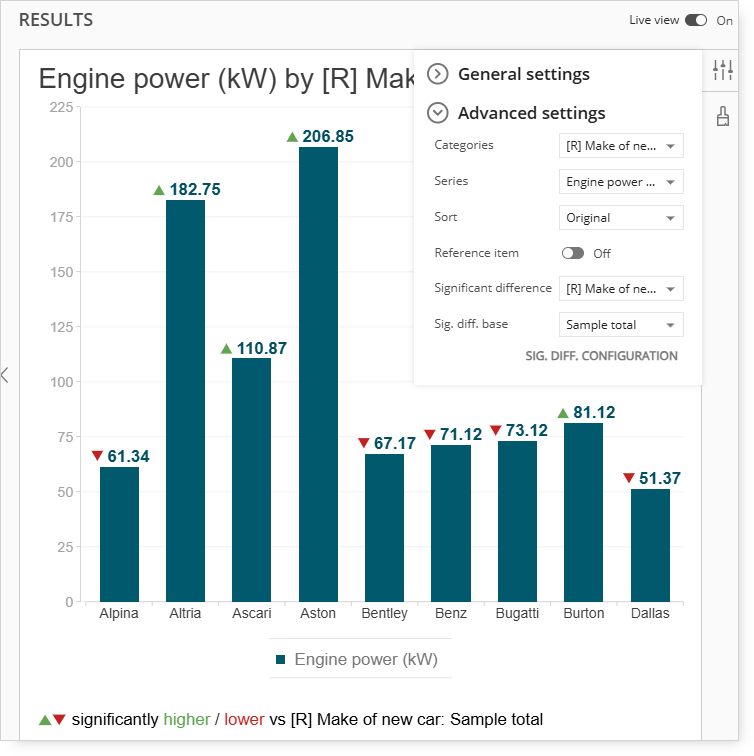
Task: Click the Alpina axis label
Action: pyautogui.click(x=119, y=613)
